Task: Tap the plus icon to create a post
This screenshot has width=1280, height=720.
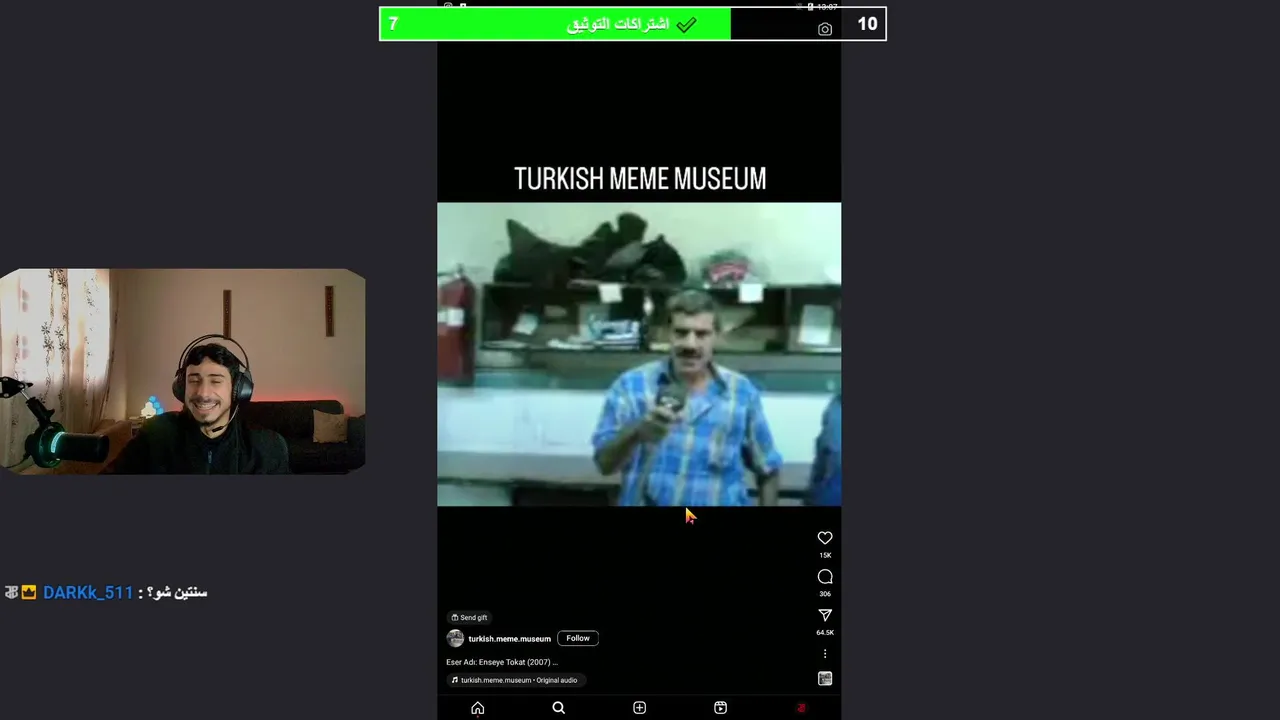Action: [639, 708]
